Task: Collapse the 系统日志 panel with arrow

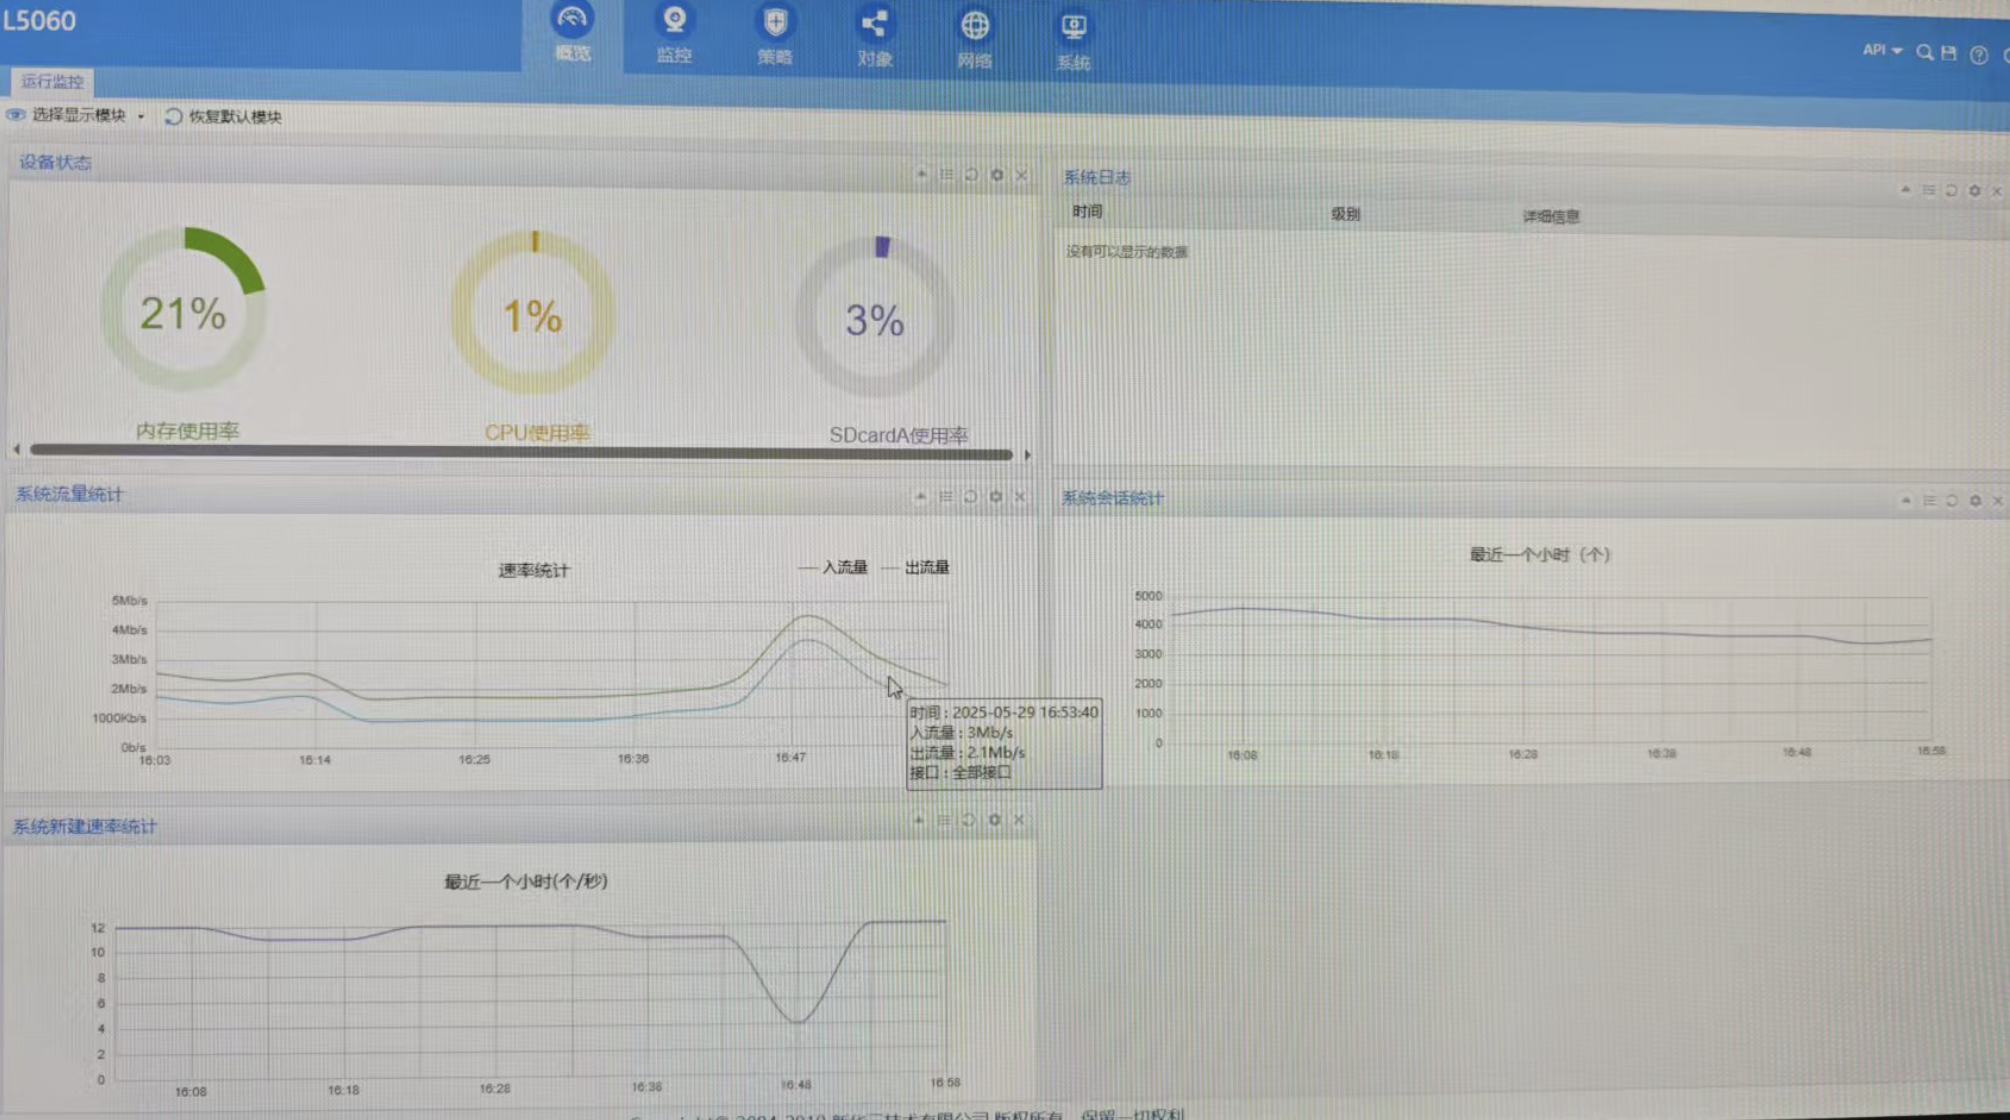Action: [1906, 190]
